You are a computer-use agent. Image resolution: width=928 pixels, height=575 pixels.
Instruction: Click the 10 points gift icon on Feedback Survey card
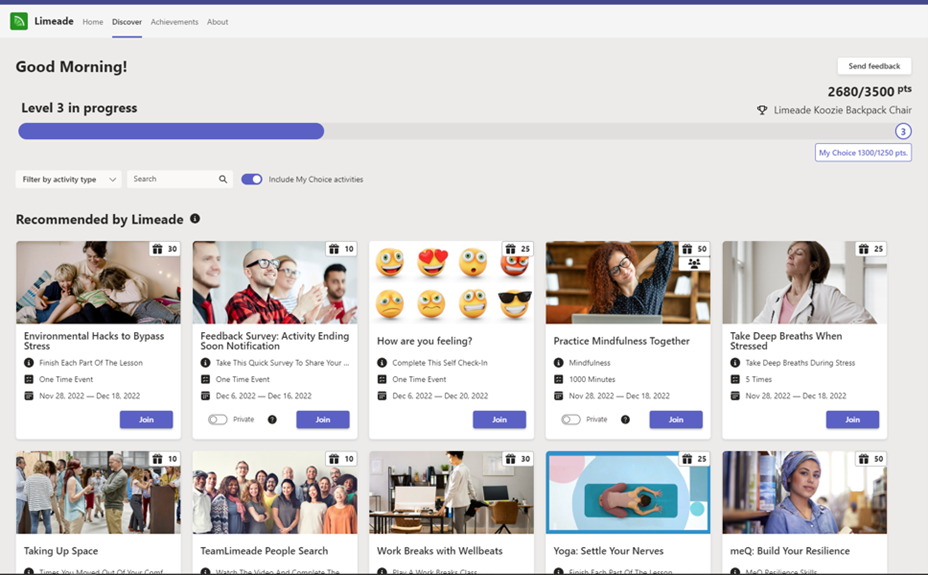[x=334, y=249]
